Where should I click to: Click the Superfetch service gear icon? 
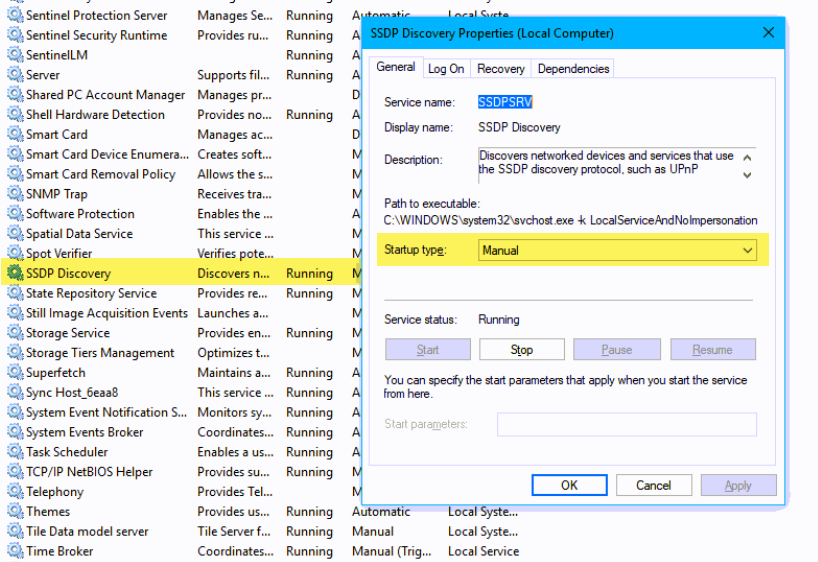pos(15,372)
